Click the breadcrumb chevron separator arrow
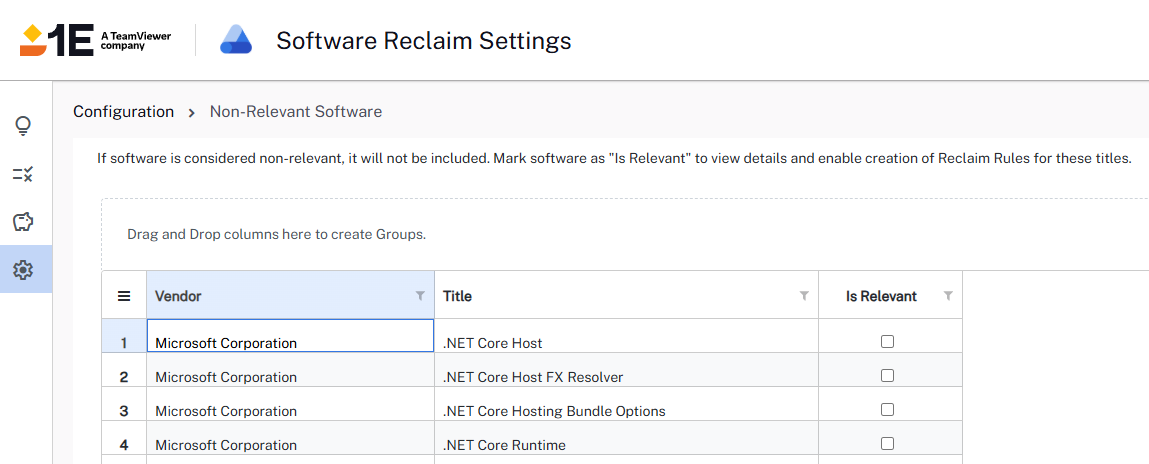The width and height of the screenshot is (1149, 464). [192, 113]
